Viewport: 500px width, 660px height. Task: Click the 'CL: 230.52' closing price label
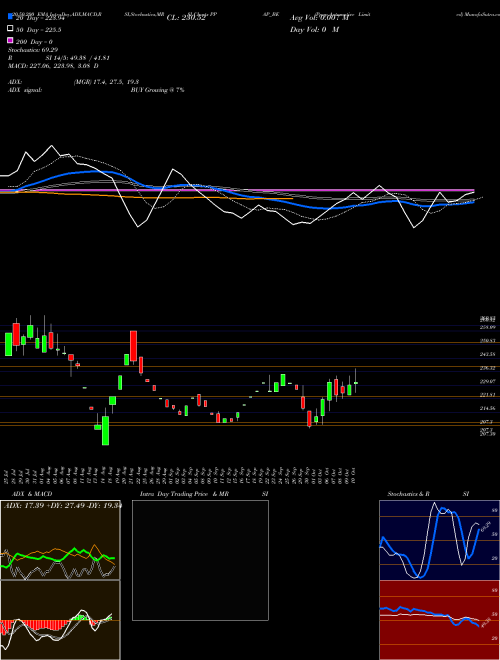[186, 18]
